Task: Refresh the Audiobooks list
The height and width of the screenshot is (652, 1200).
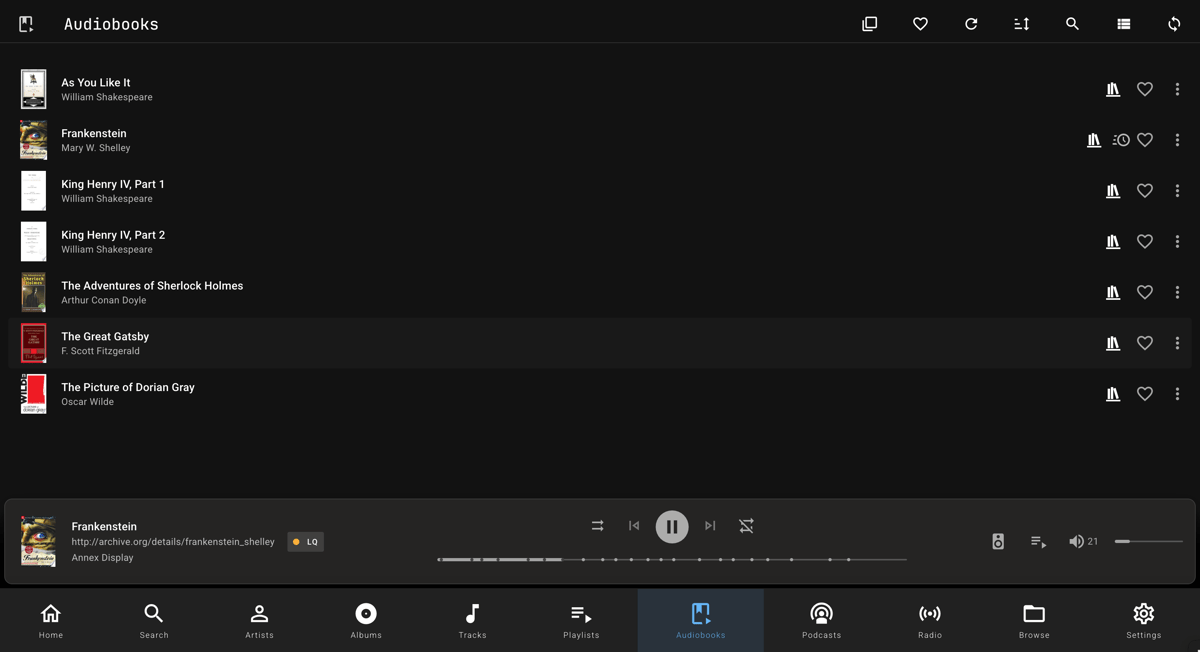Action: (x=971, y=23)
